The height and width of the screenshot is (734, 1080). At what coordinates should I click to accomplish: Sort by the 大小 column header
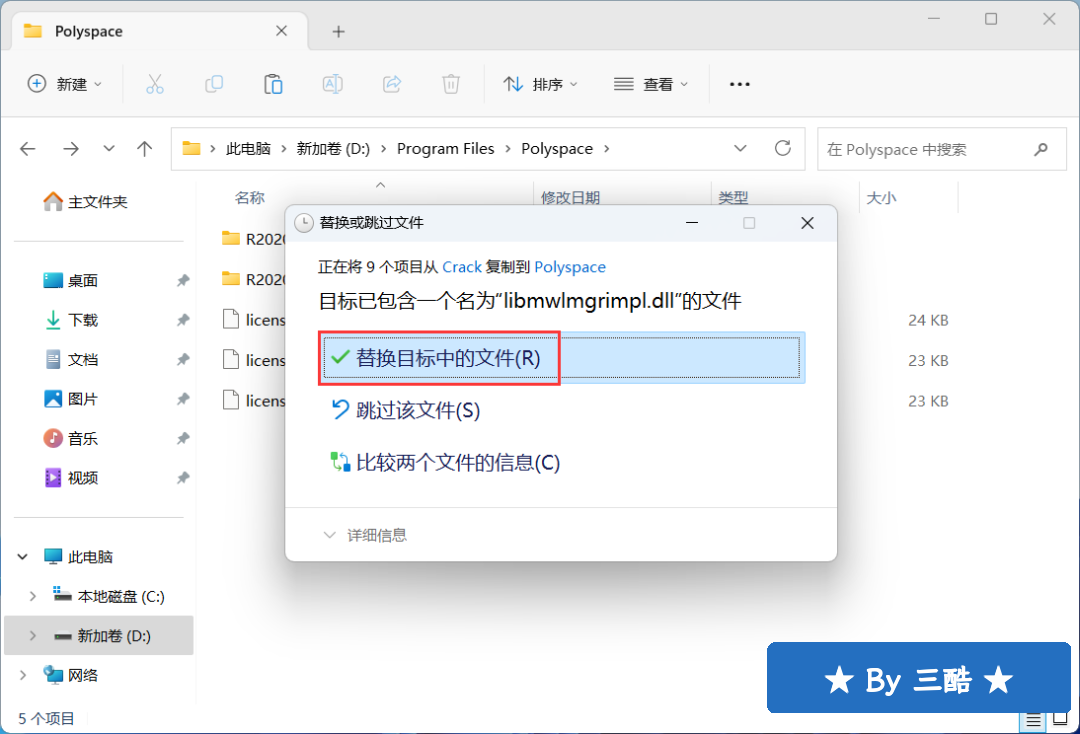(881, 198)
